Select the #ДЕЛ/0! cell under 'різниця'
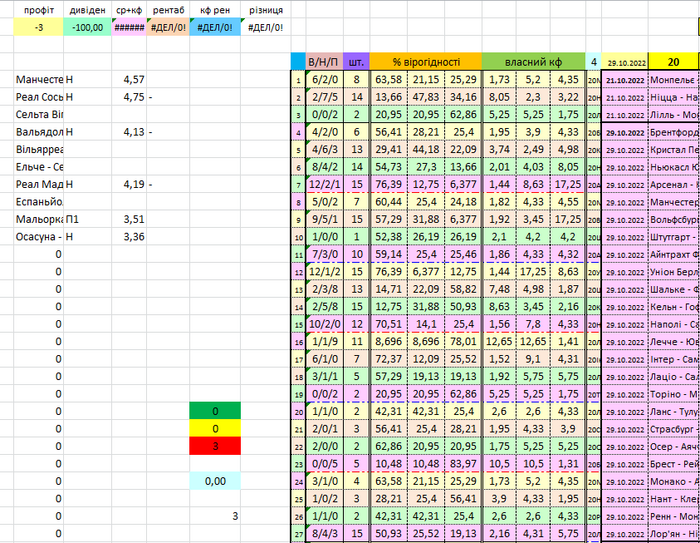 click(x=266, y=27)
